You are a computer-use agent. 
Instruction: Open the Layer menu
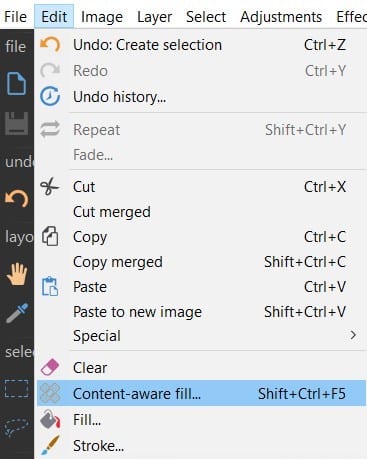coord(154,17)
